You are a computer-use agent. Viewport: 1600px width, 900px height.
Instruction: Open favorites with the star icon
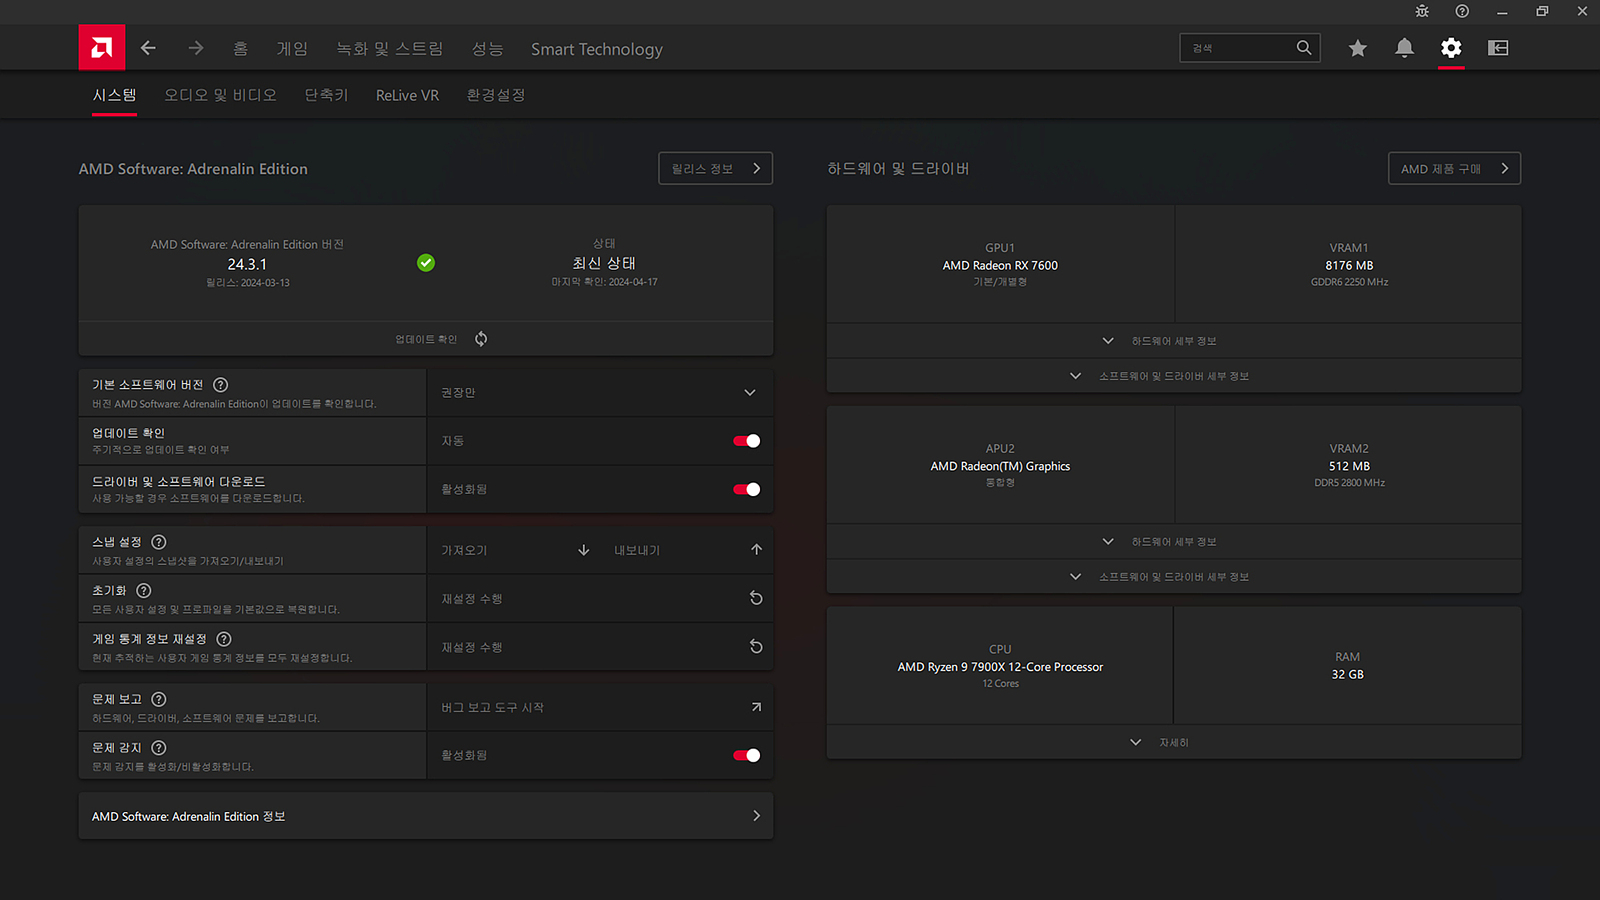[x=1357, y=48]
